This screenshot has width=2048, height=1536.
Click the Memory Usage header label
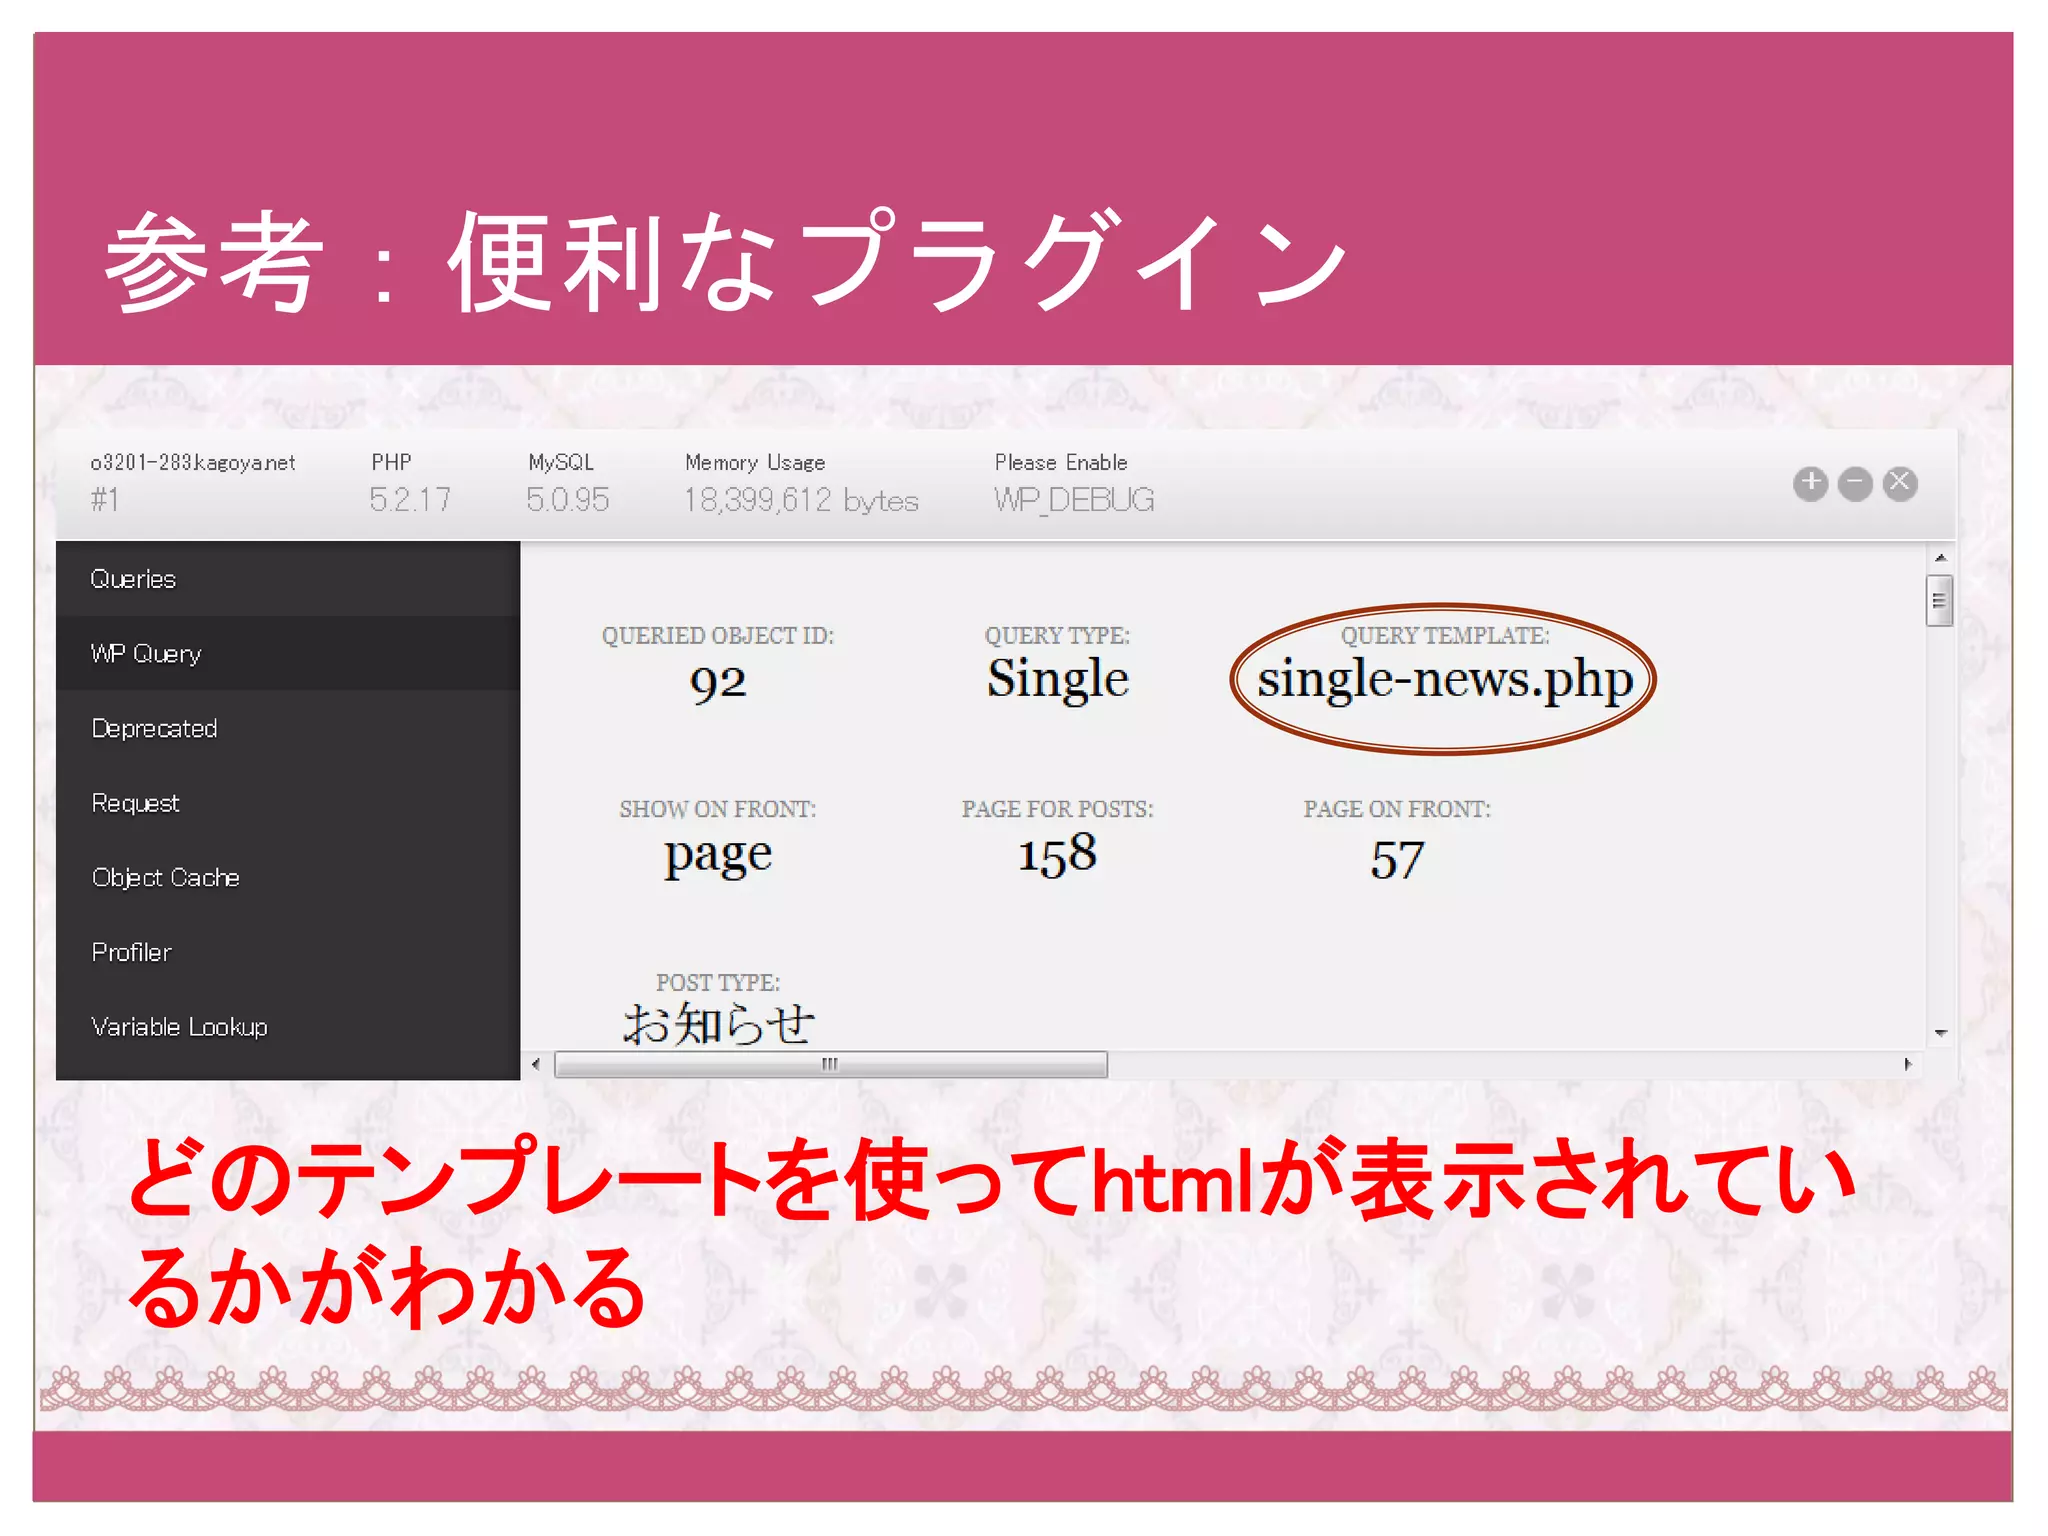coord(755,463)
